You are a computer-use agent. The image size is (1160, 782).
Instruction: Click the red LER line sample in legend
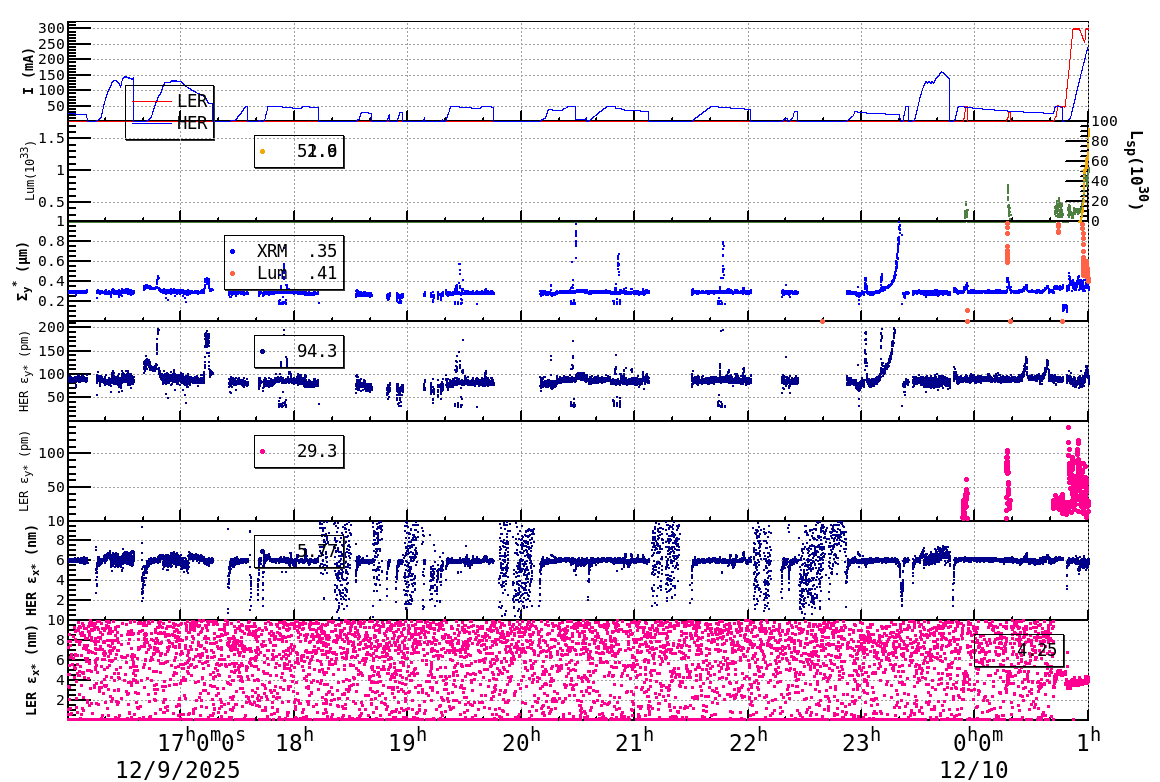150,100
